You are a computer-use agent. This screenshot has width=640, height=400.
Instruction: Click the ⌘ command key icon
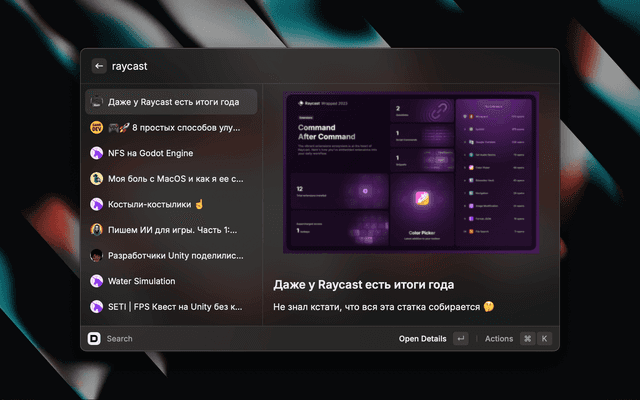(527, 339)
